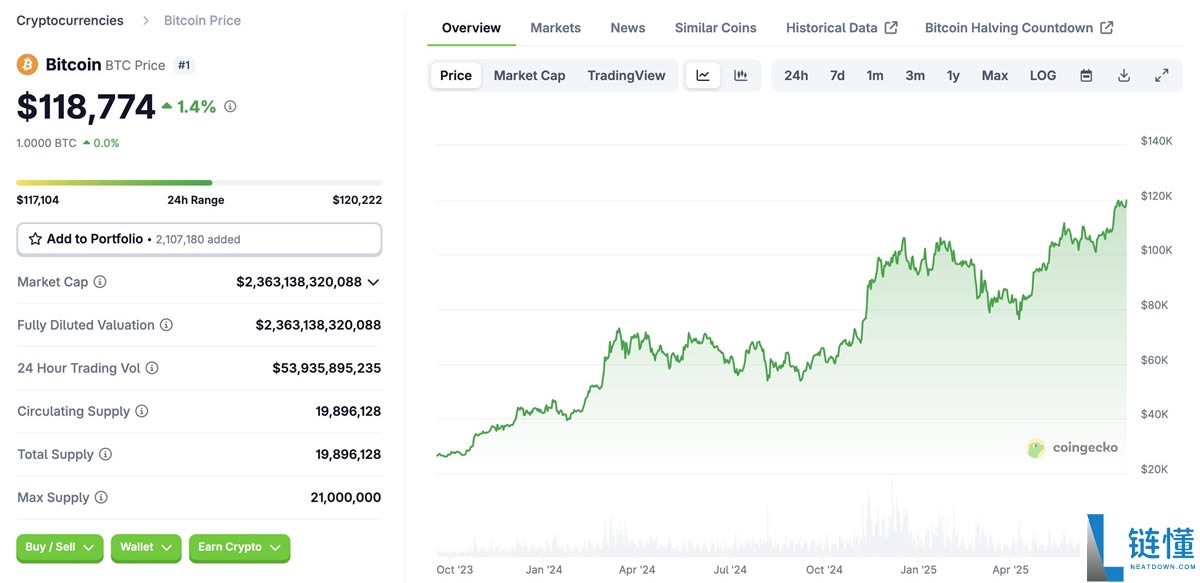
Task: Expand the Market Cap value chevron
Action: pyautogui.click(x=373, y=282)
